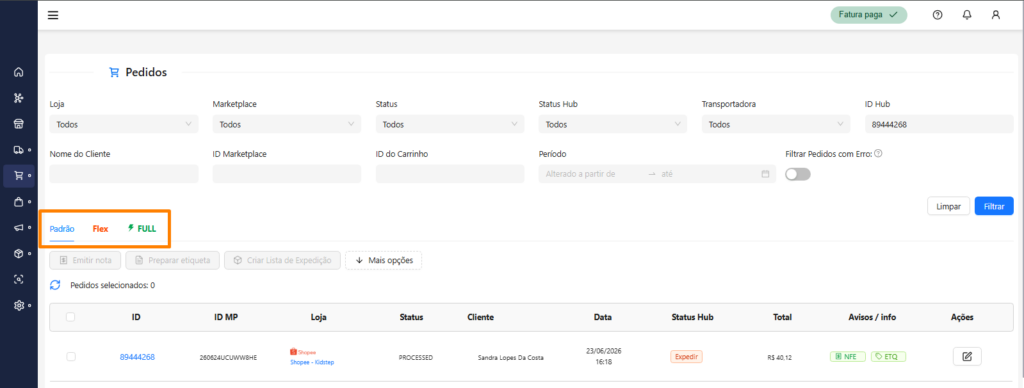Click the Preparar etiqueta button
This screenshot has height=388, width=1024.
pyautogui.click(x=172, y=261)
